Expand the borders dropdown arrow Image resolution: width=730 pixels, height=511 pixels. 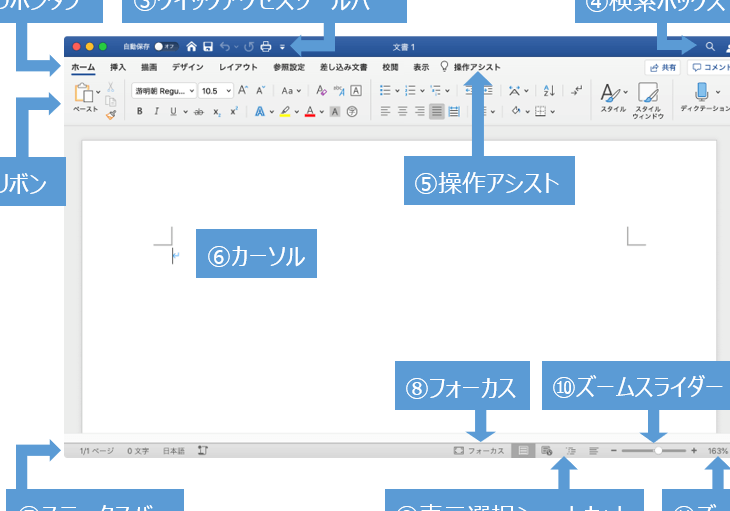pyautogui.click(x=553, y=112)
